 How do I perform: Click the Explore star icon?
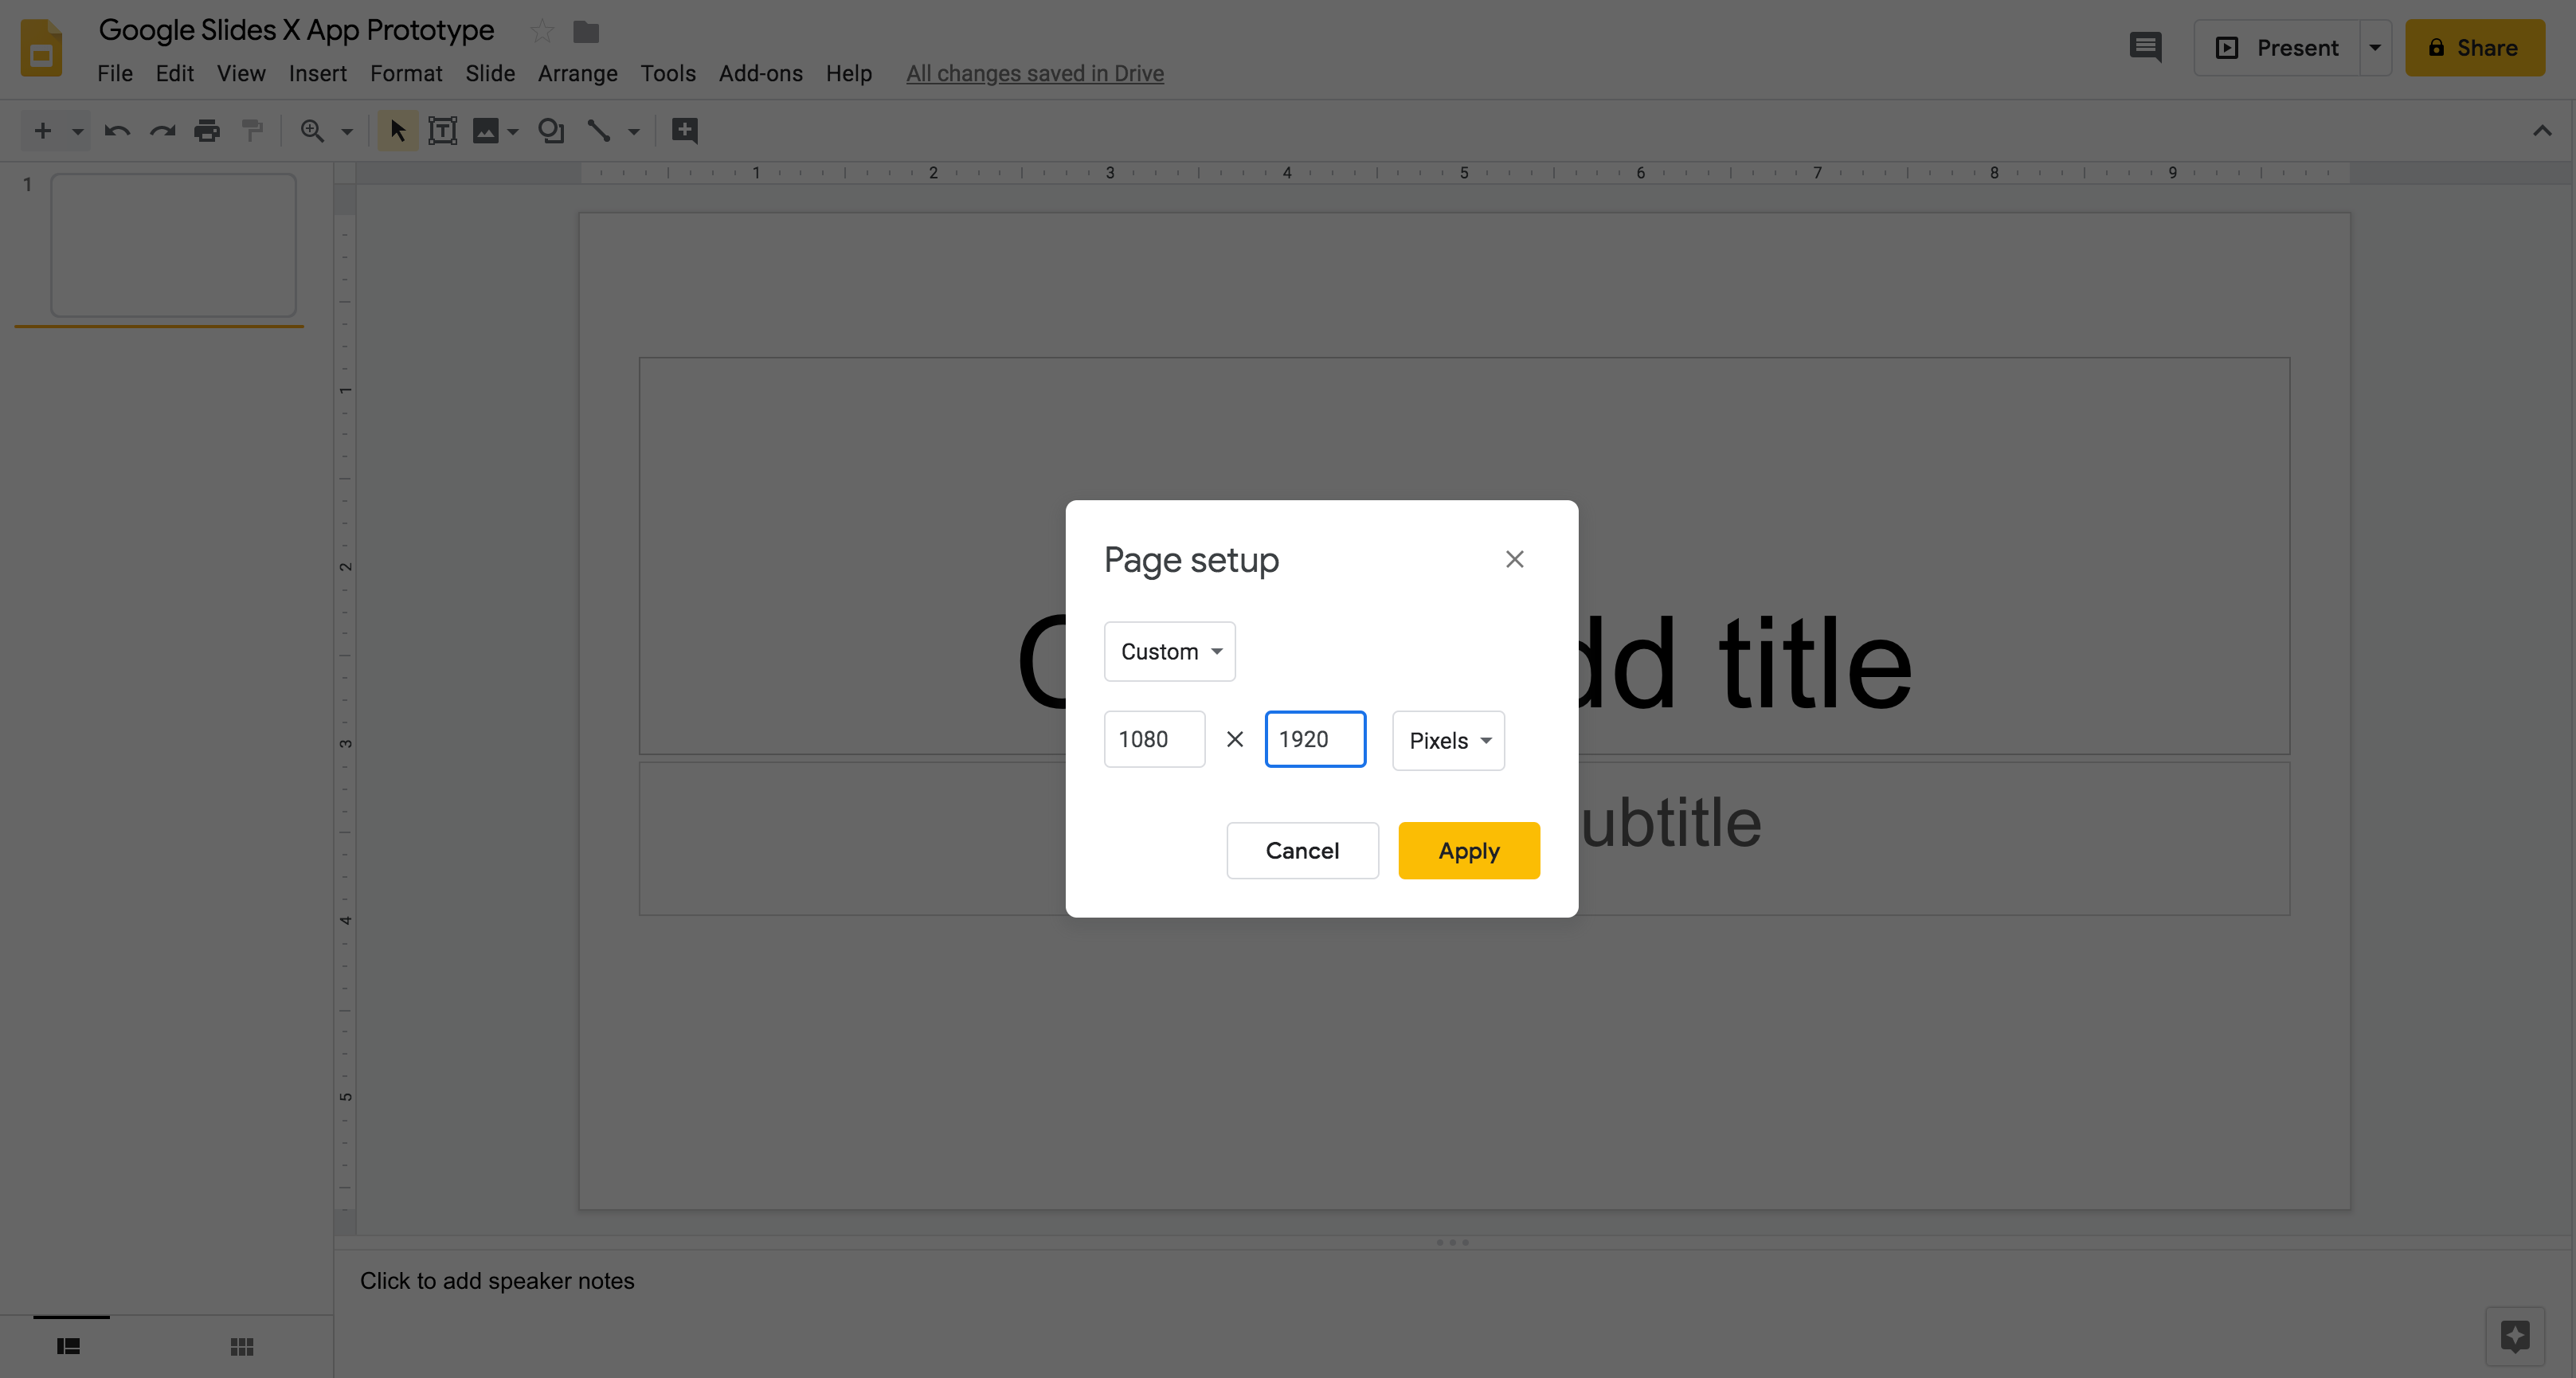click(2515, 1336)
